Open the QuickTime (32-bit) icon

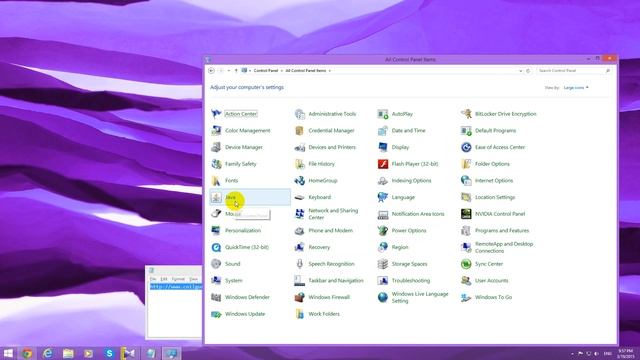(216, 247)
